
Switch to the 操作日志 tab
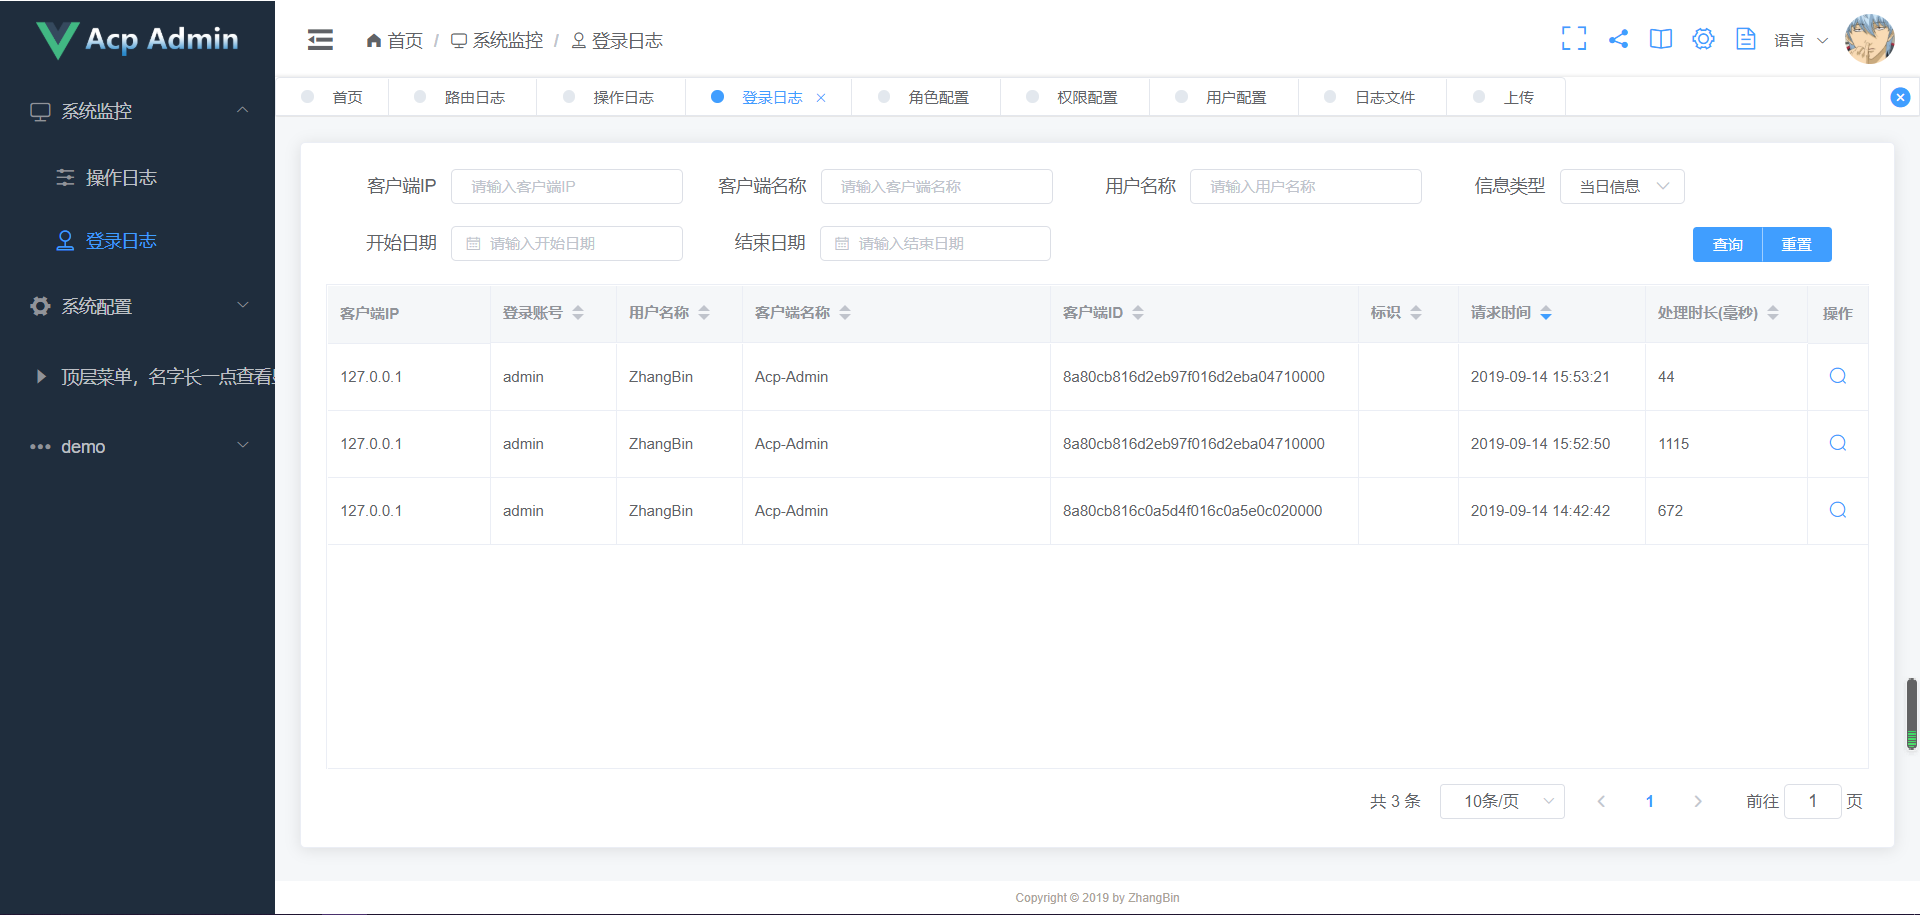coord(611,97)
